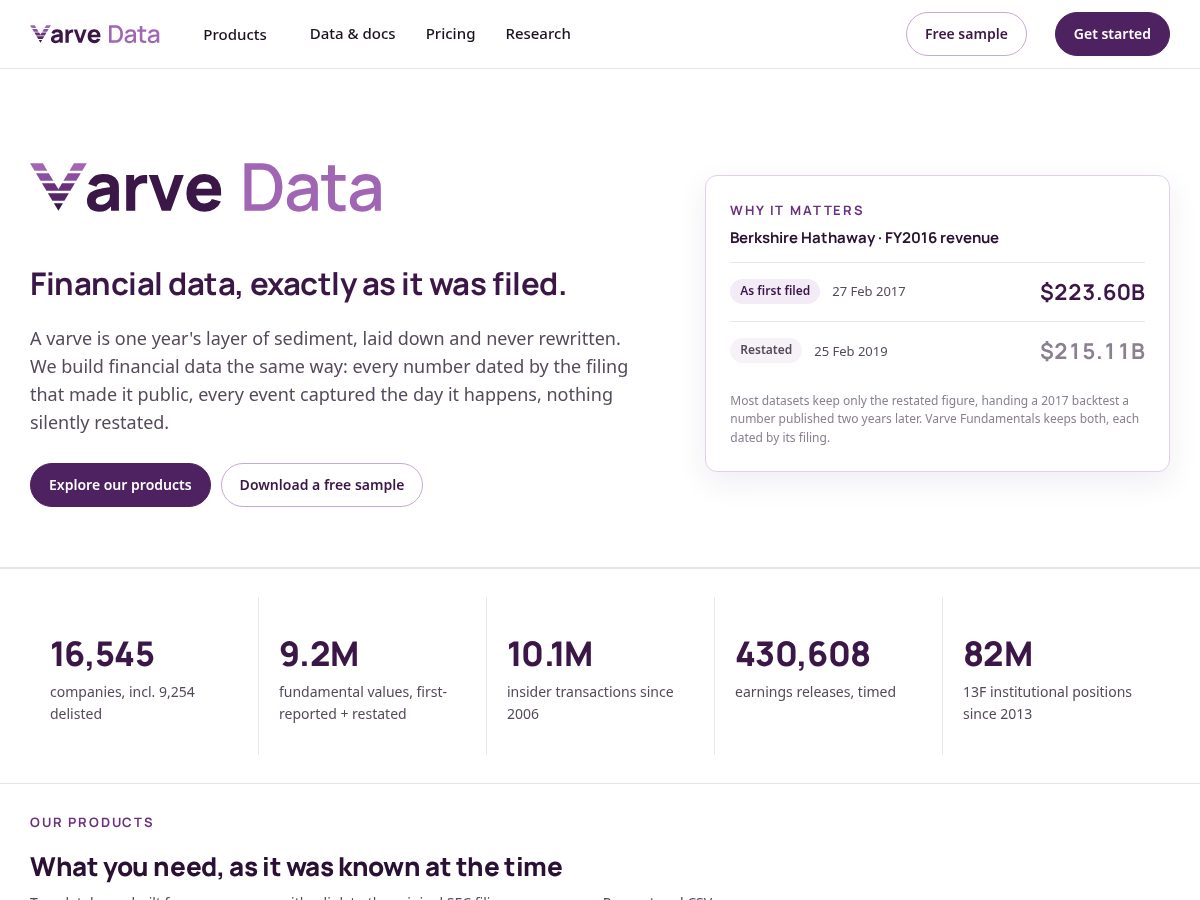
Task: Click the 25 Feb 2019 filing date
Action: [x=851, y=351]
